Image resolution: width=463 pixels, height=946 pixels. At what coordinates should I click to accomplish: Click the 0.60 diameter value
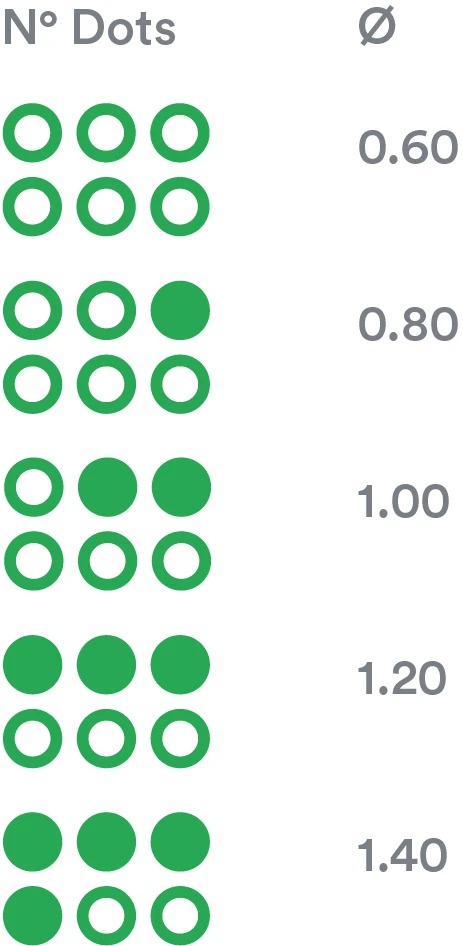pos(408,148)
